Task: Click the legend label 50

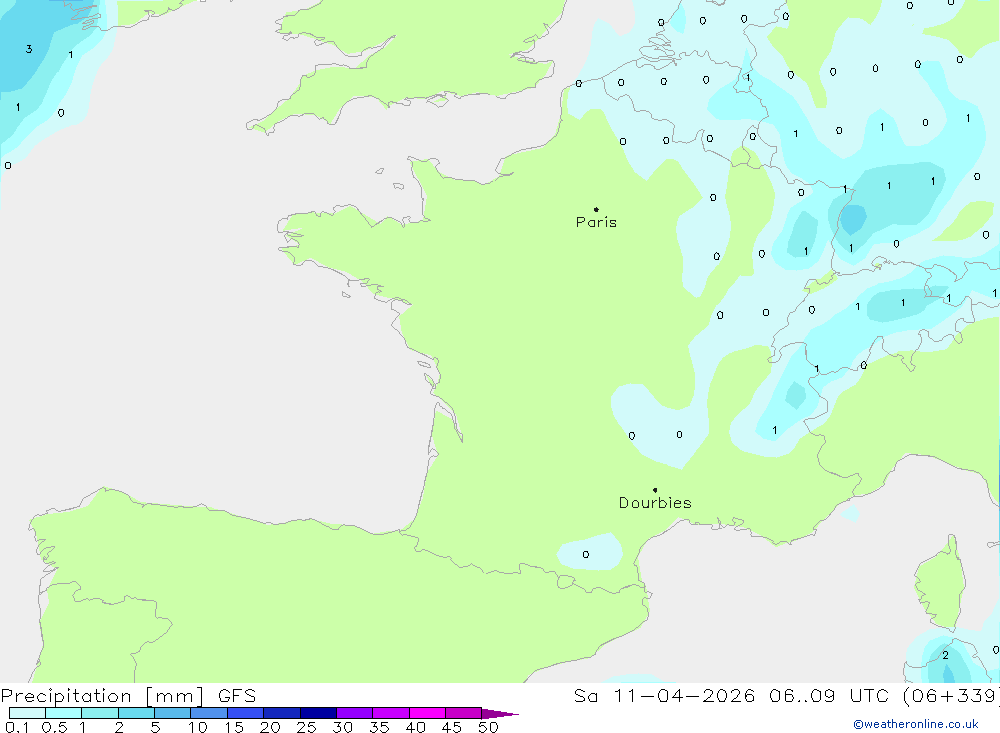Action: 488,727
